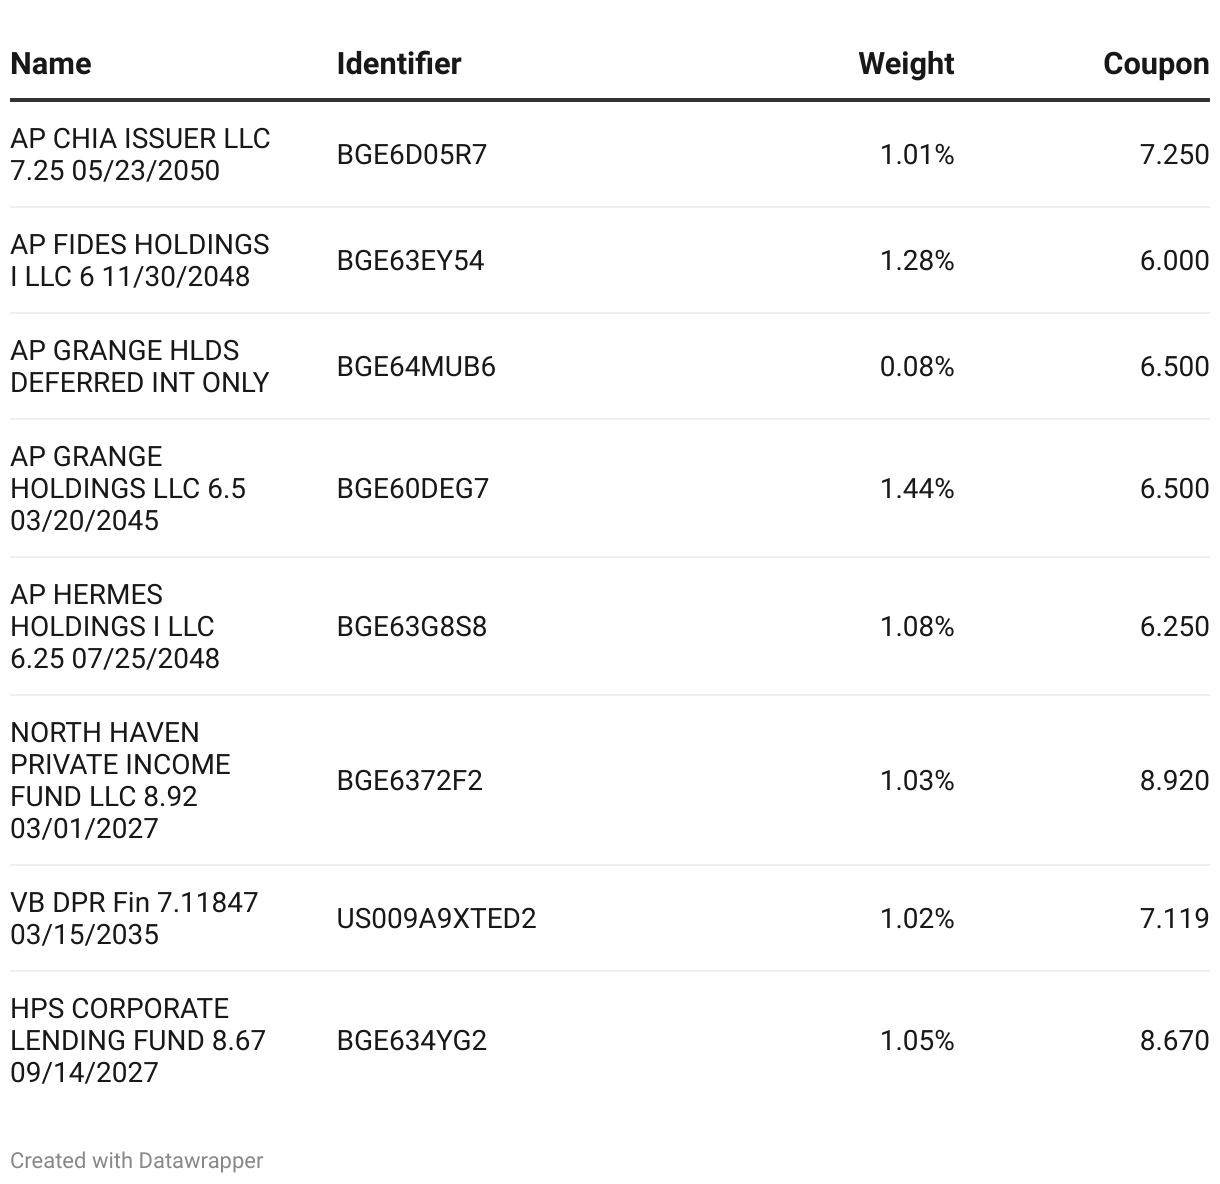Click AP GRANGE HLDS DEFERRED INT ONLY

point(140,366)
